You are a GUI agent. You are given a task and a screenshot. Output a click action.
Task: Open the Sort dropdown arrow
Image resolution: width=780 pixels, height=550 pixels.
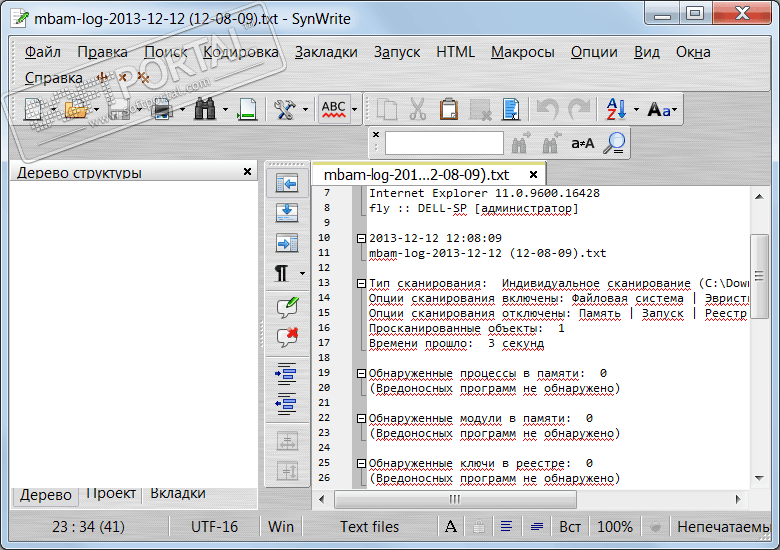636,109
